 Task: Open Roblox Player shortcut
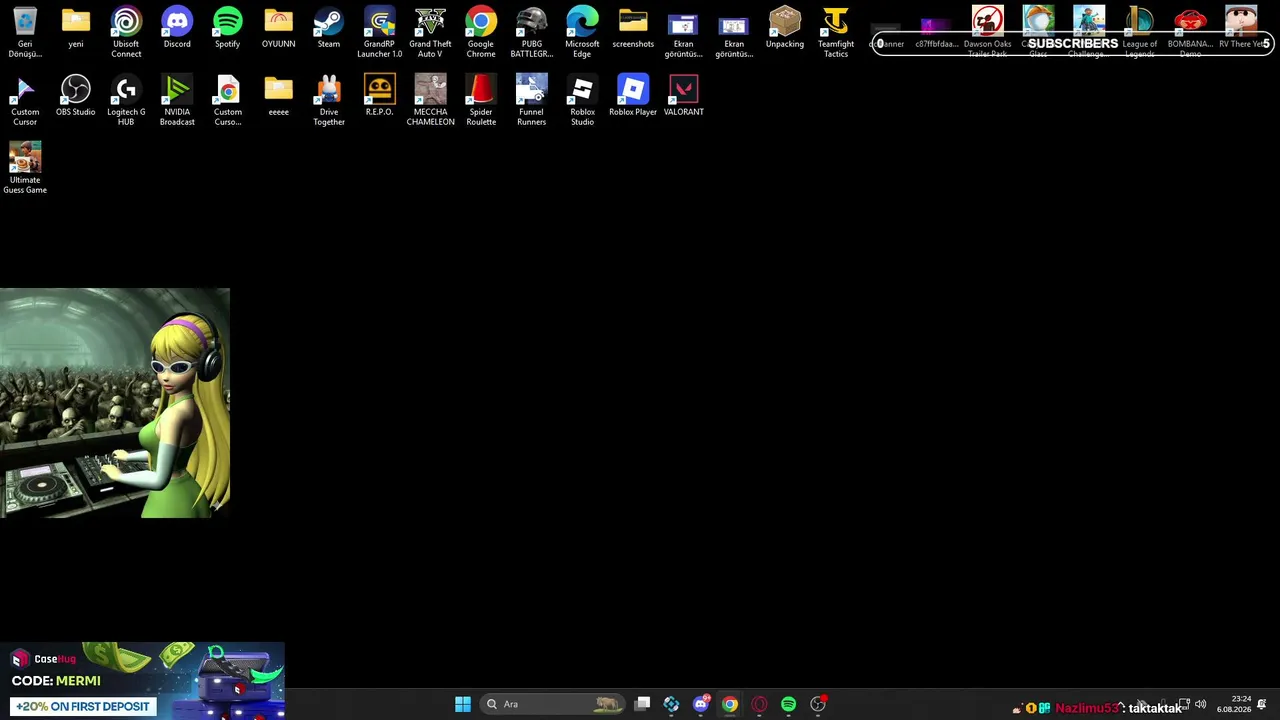[633, 96]
